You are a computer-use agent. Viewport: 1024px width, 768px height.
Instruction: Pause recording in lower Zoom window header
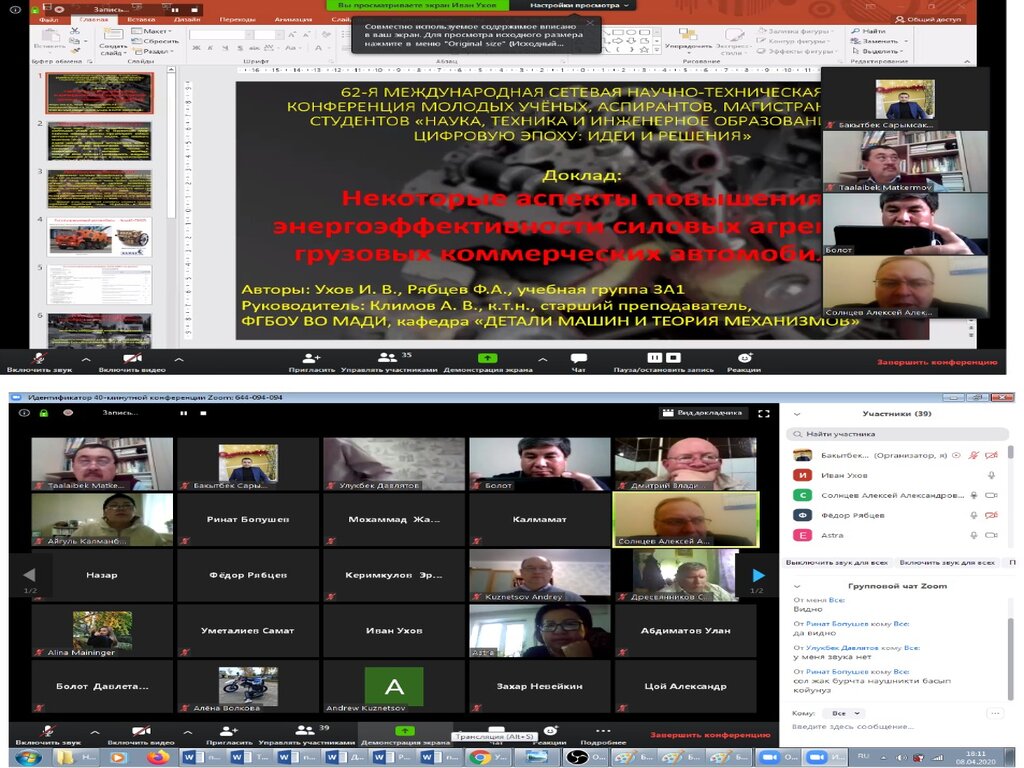click(184, 413)
